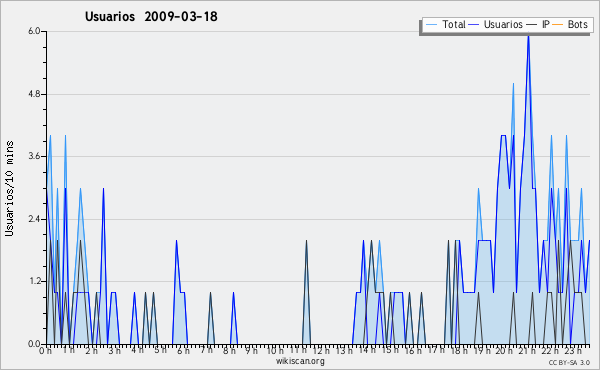The height and width of the screenshot is (370, 600).
Task: Click the 19 h x-axis label
Action: (x=482, y=350)
